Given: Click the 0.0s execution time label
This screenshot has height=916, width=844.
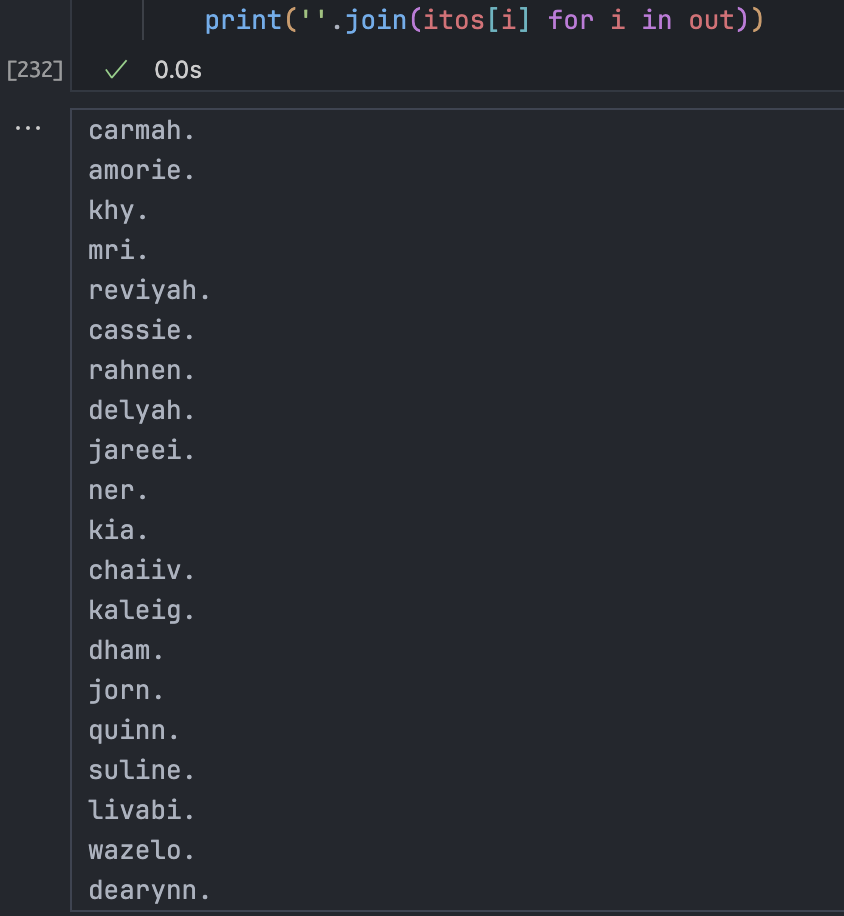Looking at the screenshot, I should point(178,70).
